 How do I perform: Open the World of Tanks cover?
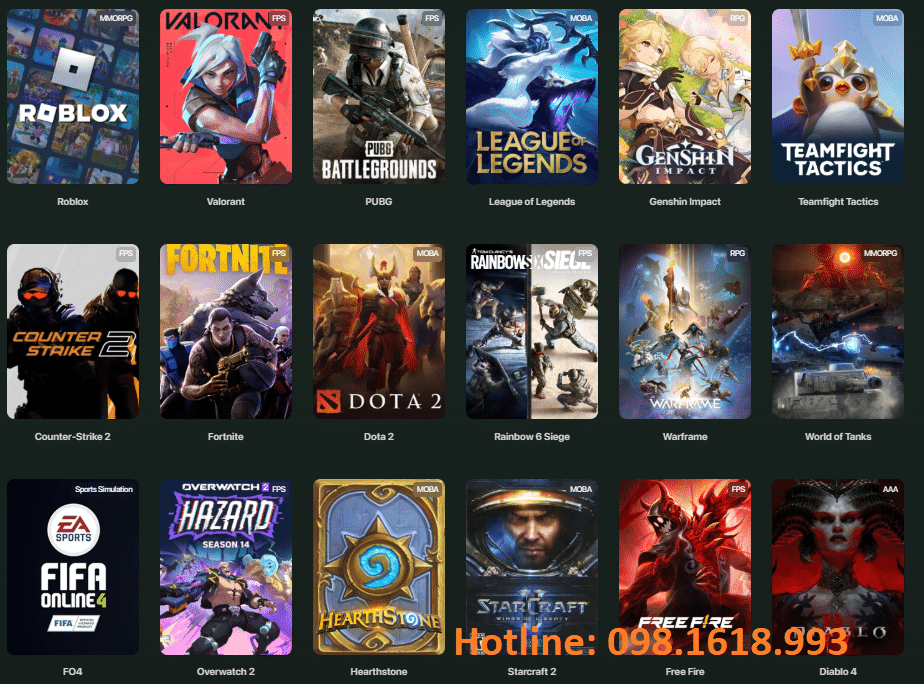point(838,332)
